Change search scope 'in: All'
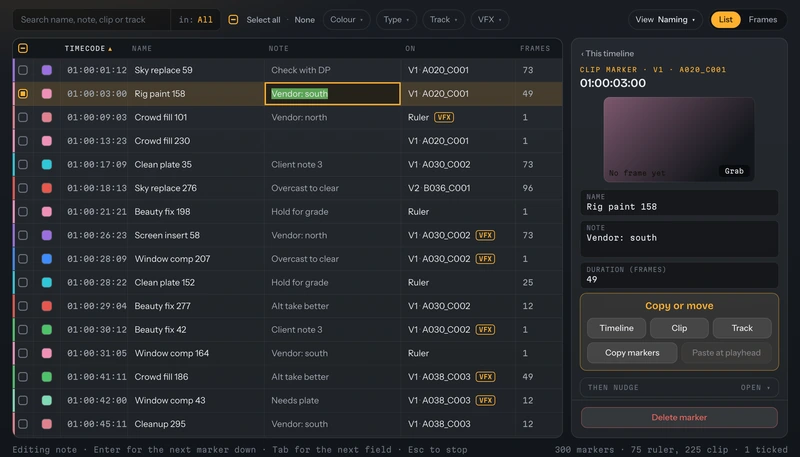The height and width of the screenshot is (457, 800). (195, 20)
